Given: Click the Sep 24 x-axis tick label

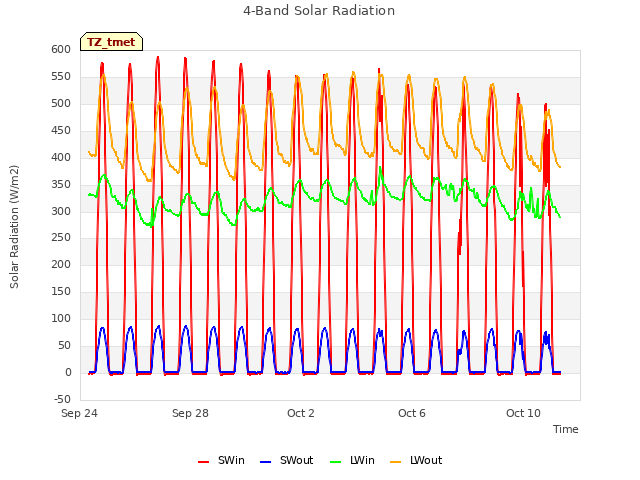Looking at the screenshot, I should point(79,413).
